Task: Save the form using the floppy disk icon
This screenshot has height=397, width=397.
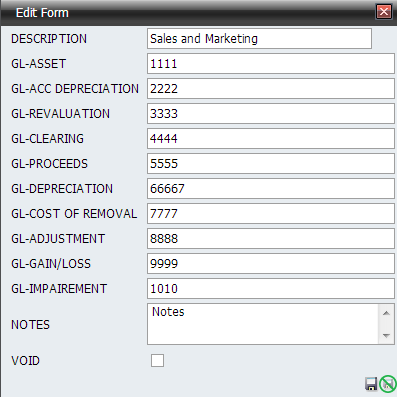Action: [x=371, y=384]
